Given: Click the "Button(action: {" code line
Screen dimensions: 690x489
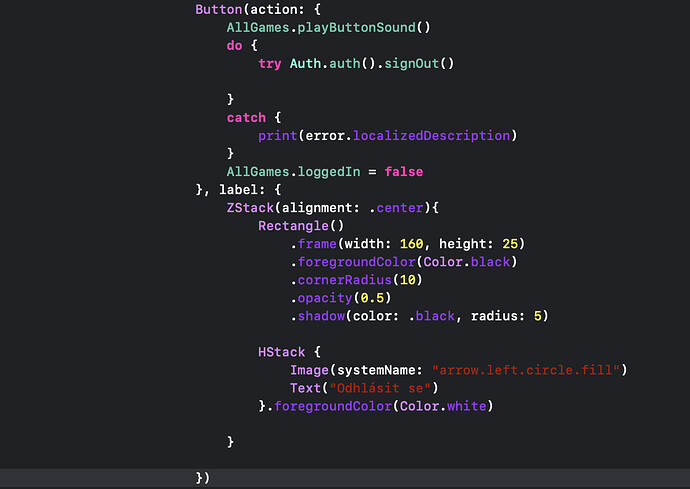Looking at the screenshot, I should [x=258, y=10].
